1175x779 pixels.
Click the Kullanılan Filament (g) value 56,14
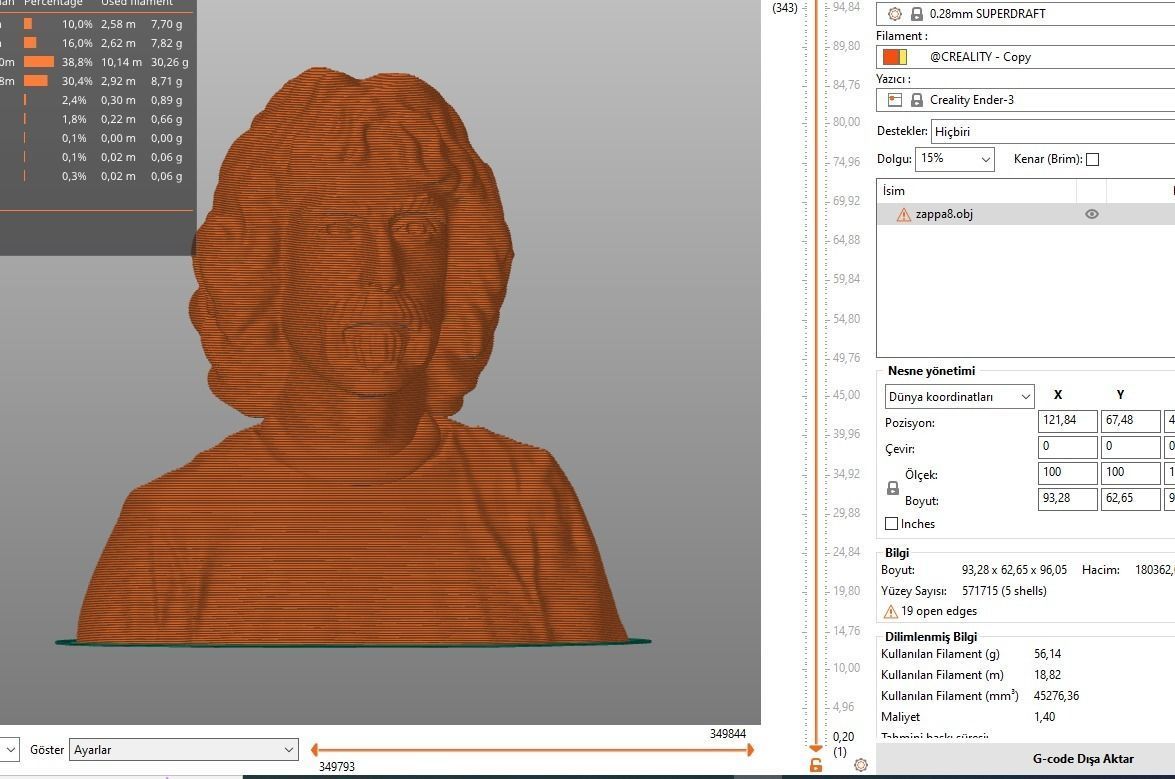(1048, 654)
